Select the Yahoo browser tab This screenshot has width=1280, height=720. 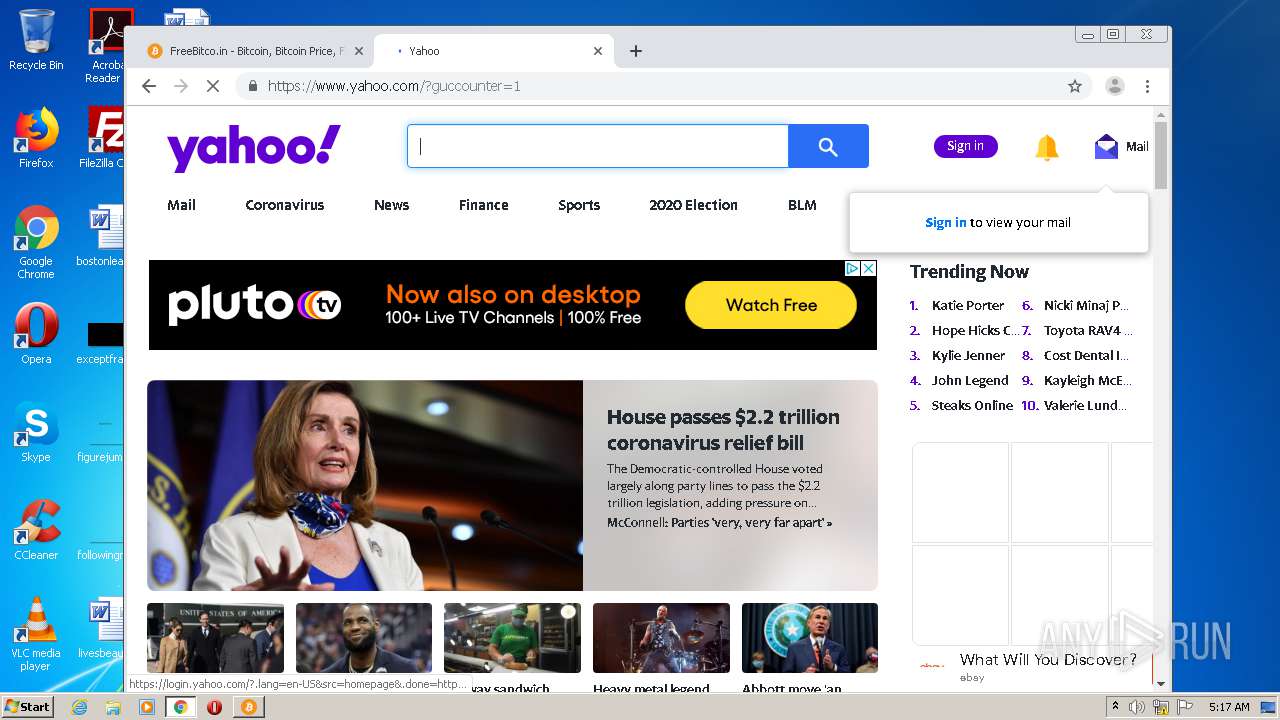click(495, 51)
